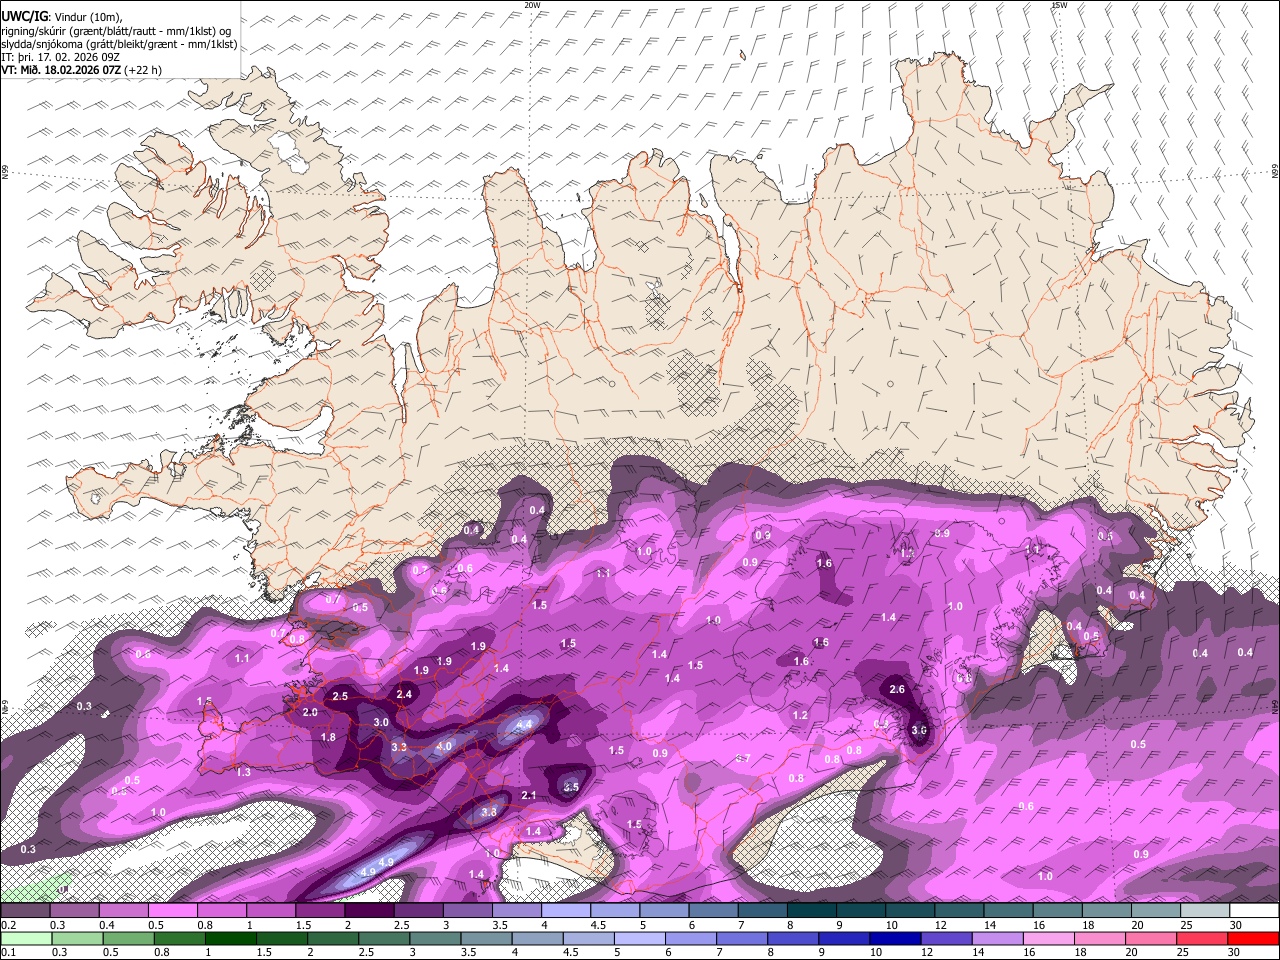This screenshot has height=960, width=1280.
Task: Click the '0.2' label in upper legend row
Action: point(7,925)
